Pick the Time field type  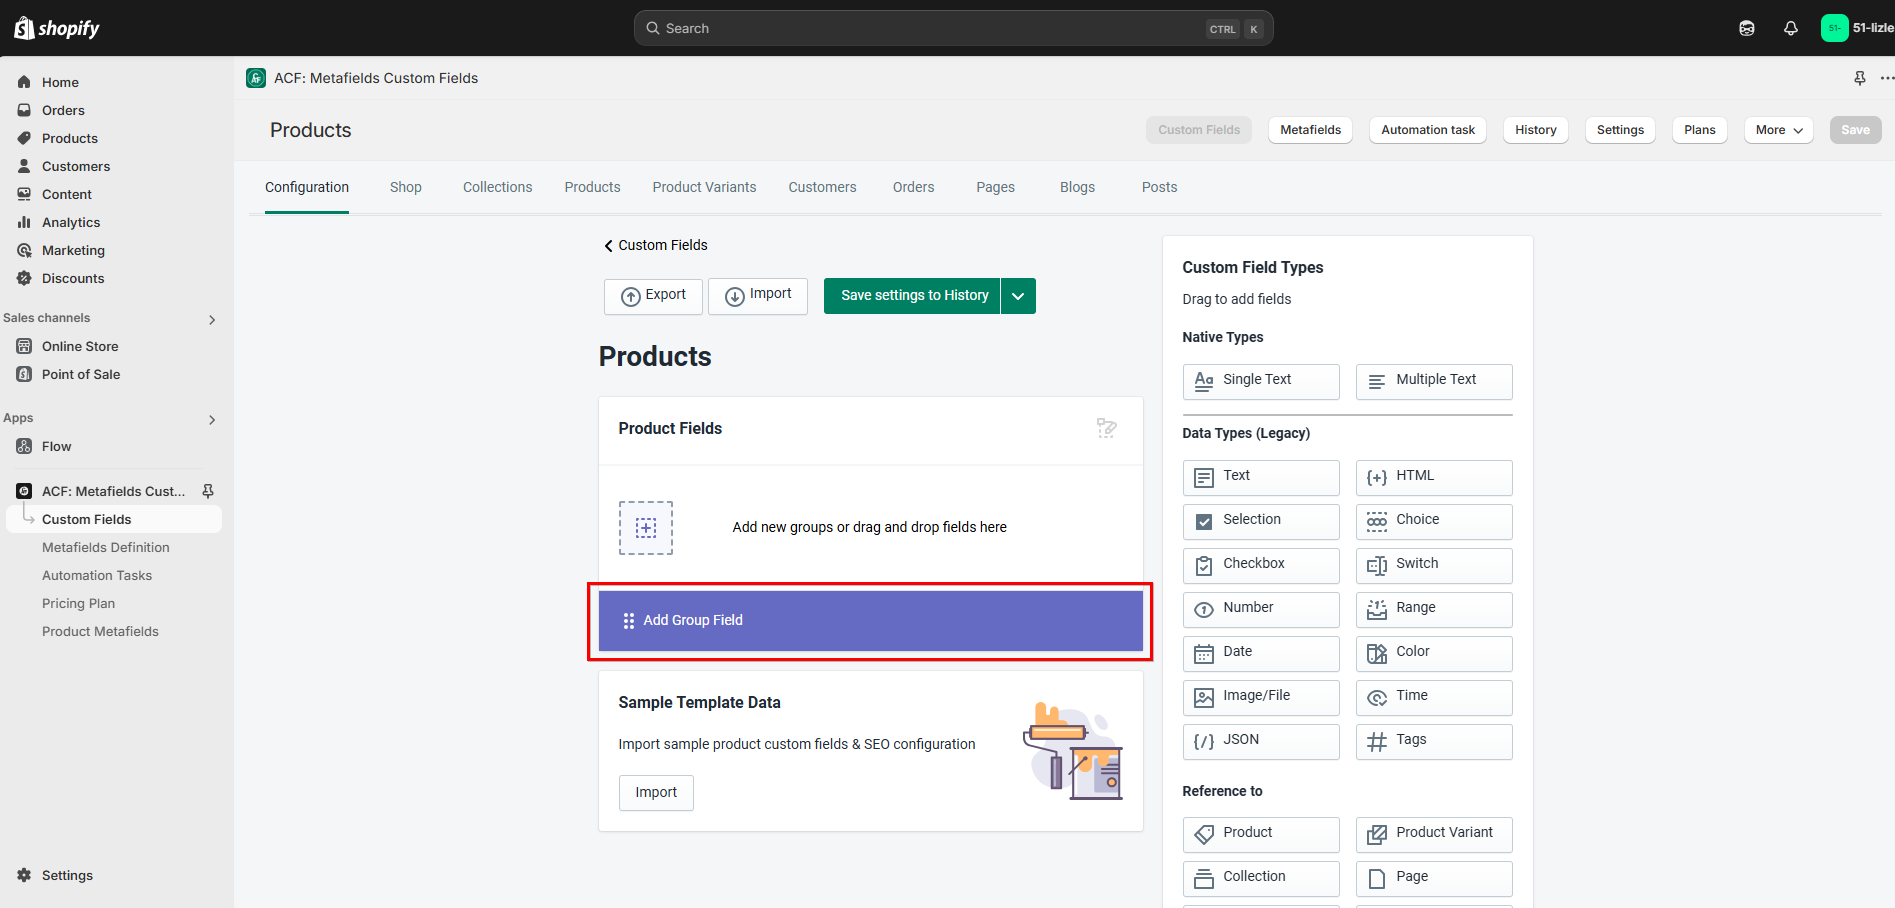click(x=1434, y=697)
